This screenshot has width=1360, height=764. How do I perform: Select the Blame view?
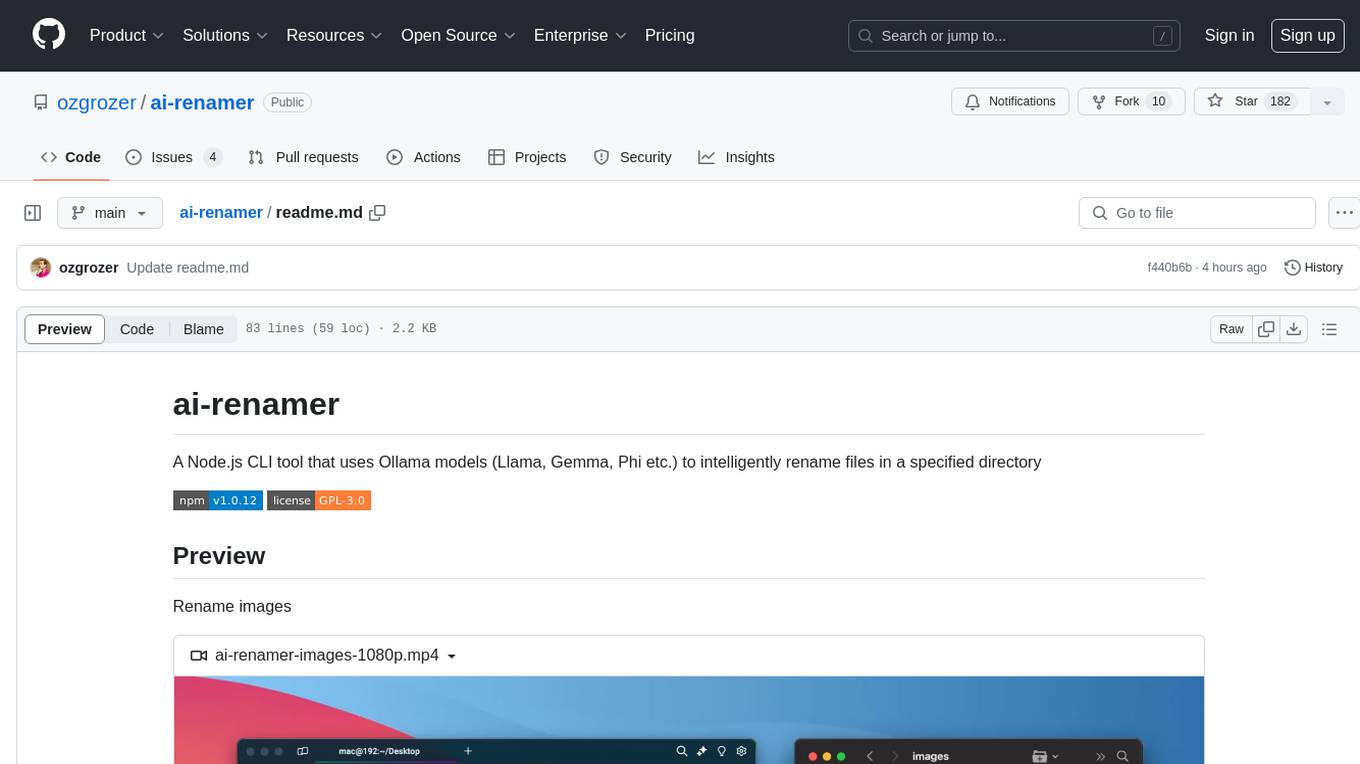(x=203, y=329)
